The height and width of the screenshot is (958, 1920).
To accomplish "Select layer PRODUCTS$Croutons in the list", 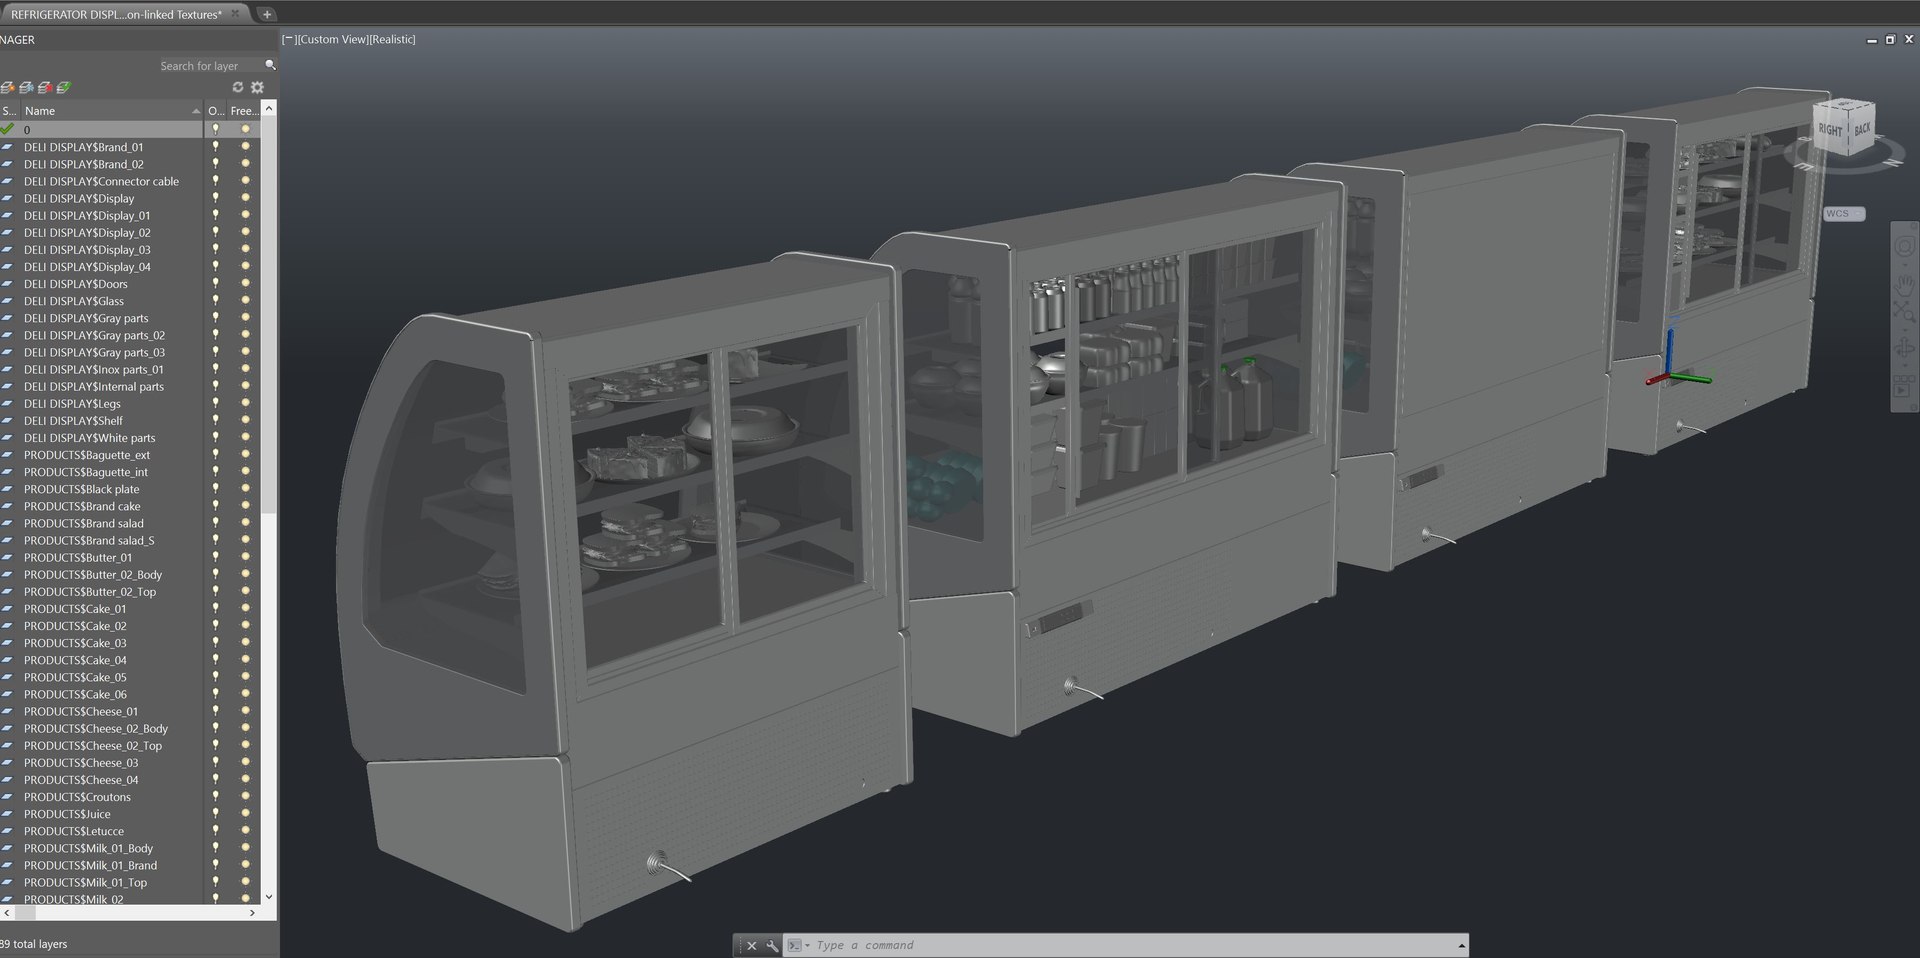I will click(78, 797).
